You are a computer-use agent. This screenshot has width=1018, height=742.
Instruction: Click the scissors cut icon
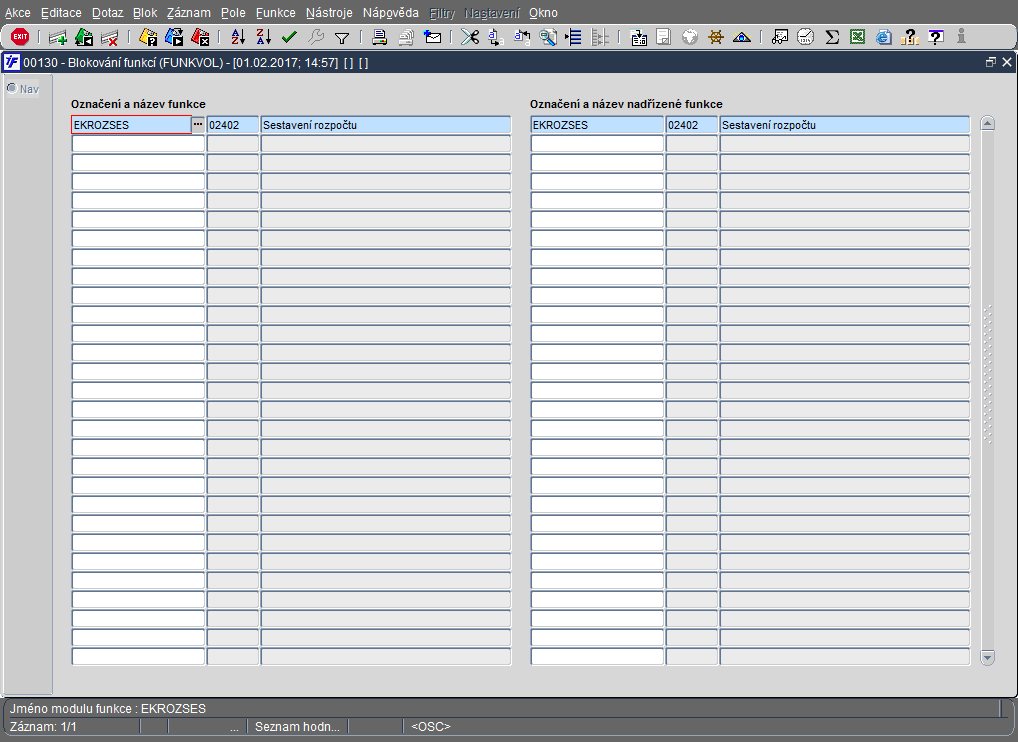pos(469,38)
